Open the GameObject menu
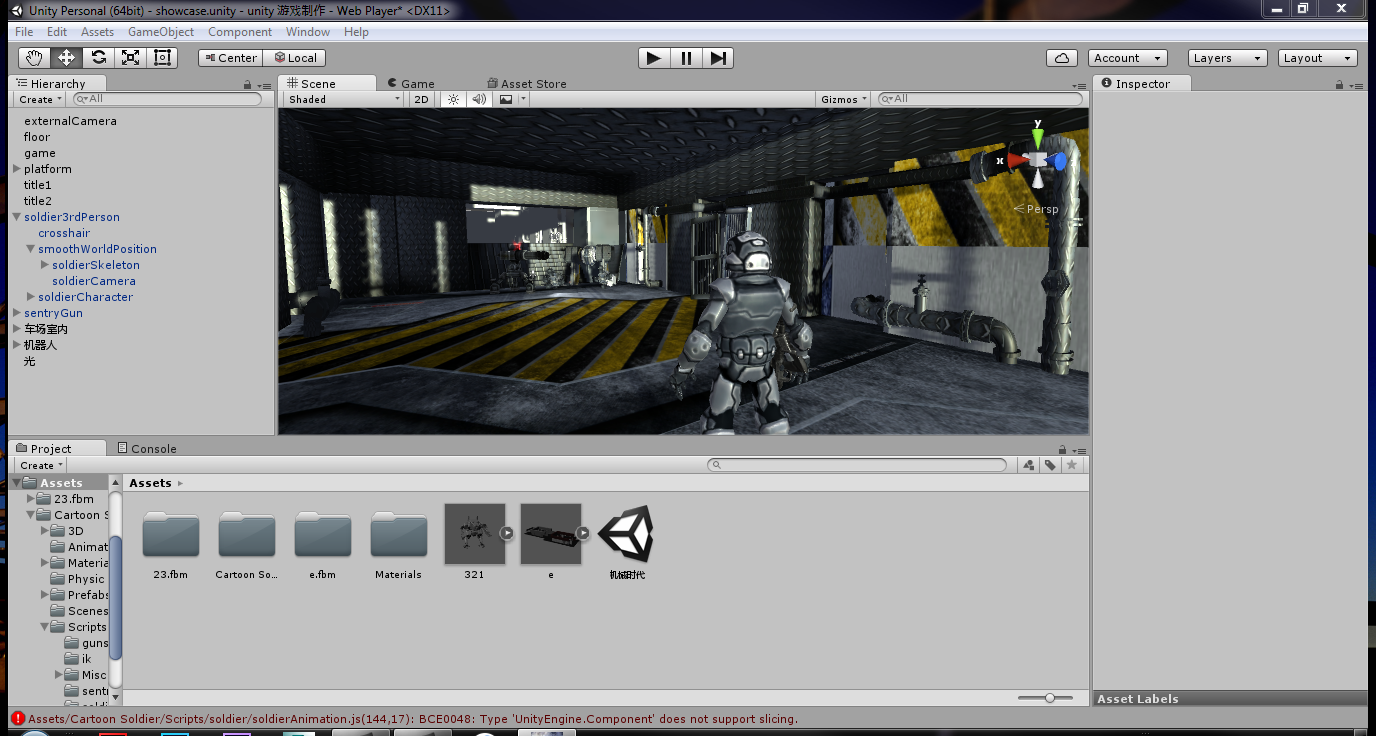This screenshot has width=1376, height=736. point(161,32)
